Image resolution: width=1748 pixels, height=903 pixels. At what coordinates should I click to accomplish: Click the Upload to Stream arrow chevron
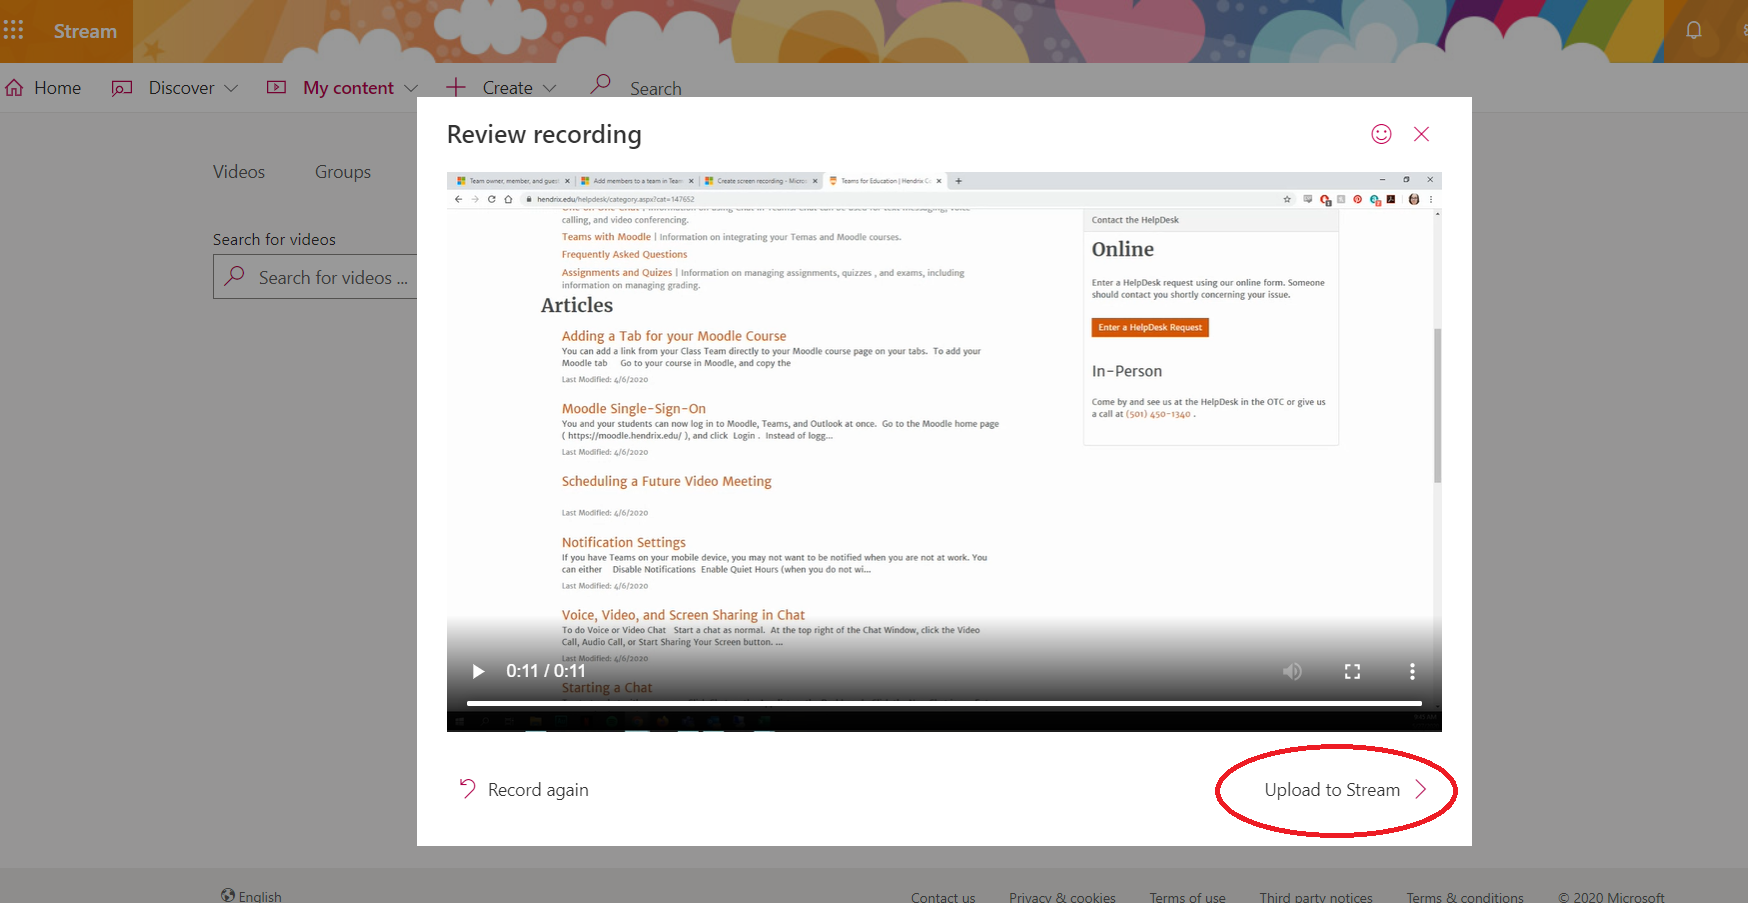coord(1420,789)
